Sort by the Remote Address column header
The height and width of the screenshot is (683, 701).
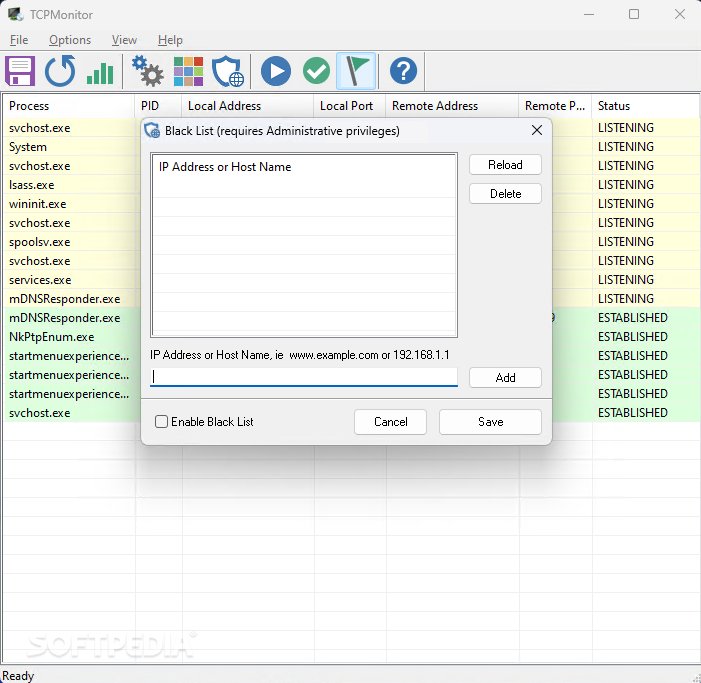tap(452, 106)
